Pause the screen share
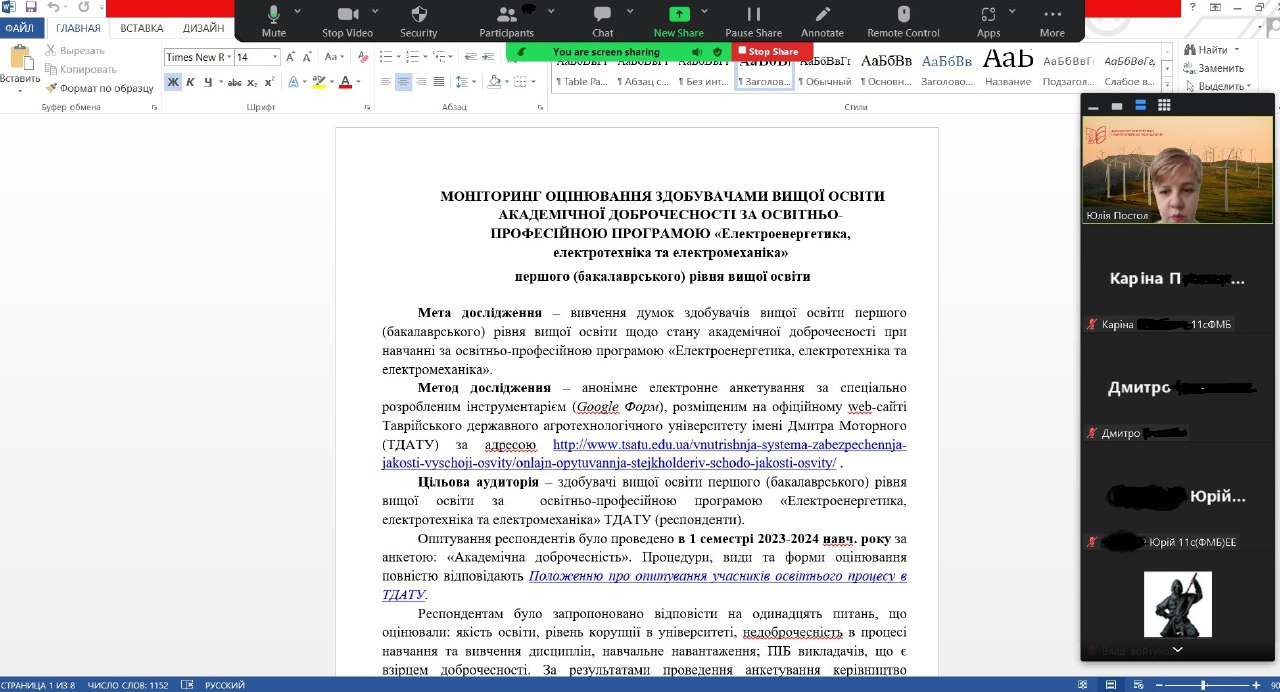Image resolution: width=1280 pixels, height=692 pixels. 754,21
